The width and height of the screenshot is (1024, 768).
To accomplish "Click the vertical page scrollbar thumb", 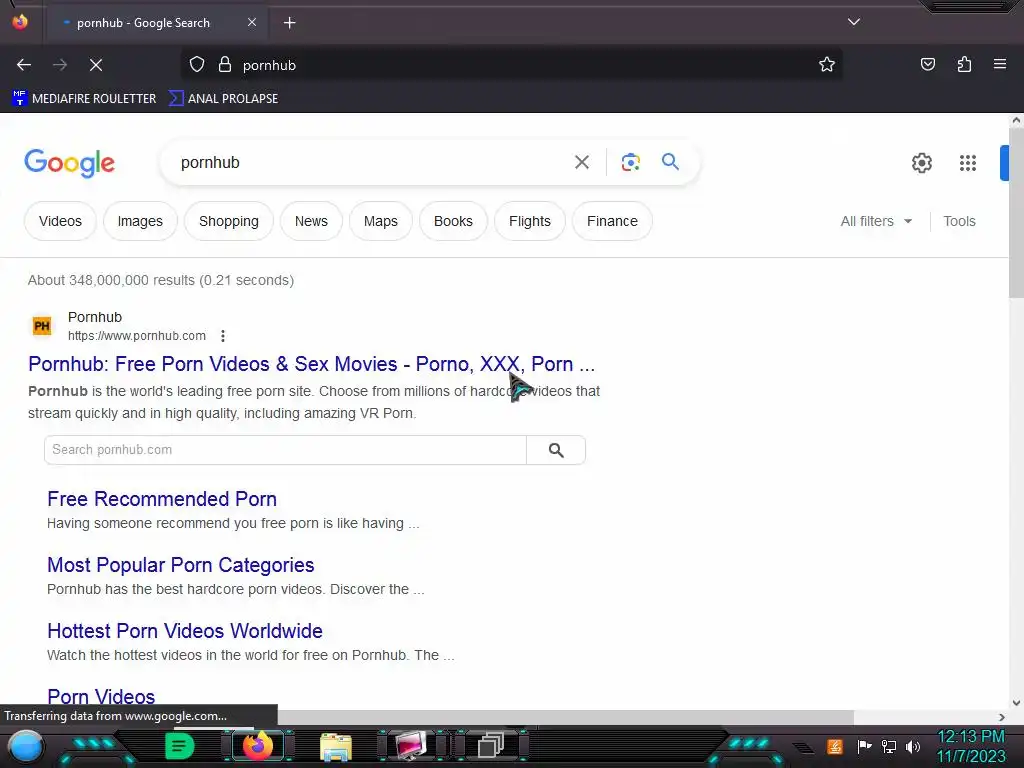I will pyautogui.click(x=1016, y=212).
